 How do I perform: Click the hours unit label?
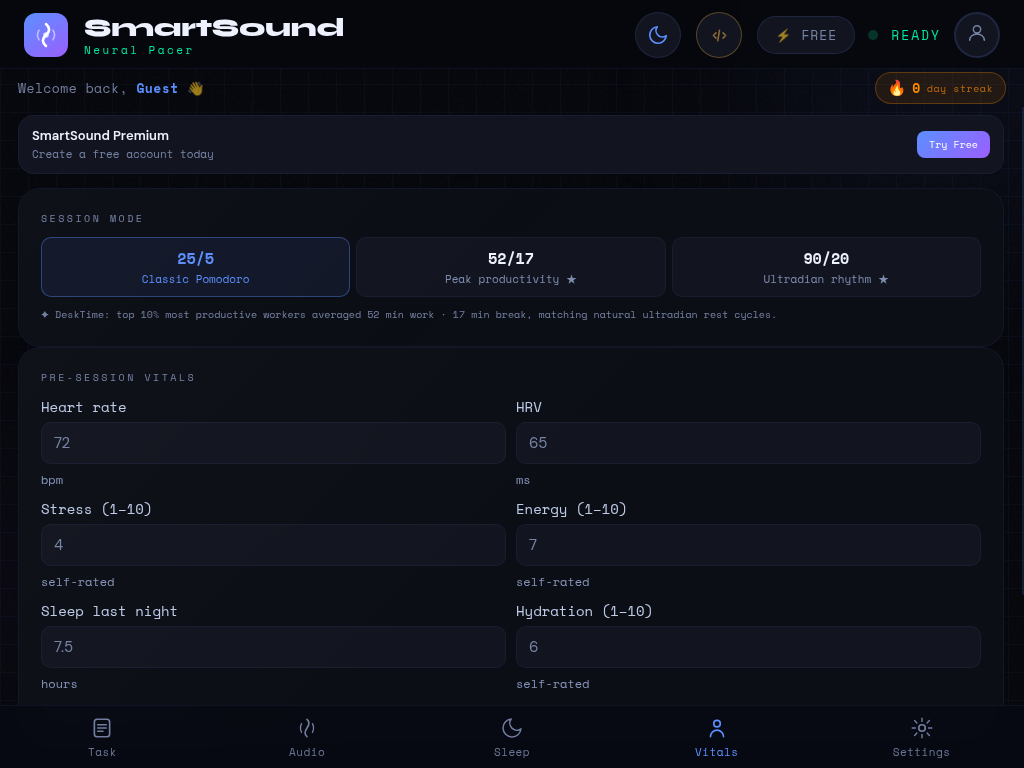click(59, 684)
